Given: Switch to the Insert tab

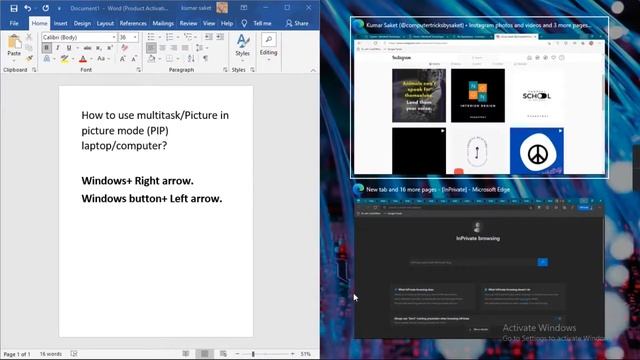Looking at the screenshot, I should pyautogui.click(x=60, y=23).
